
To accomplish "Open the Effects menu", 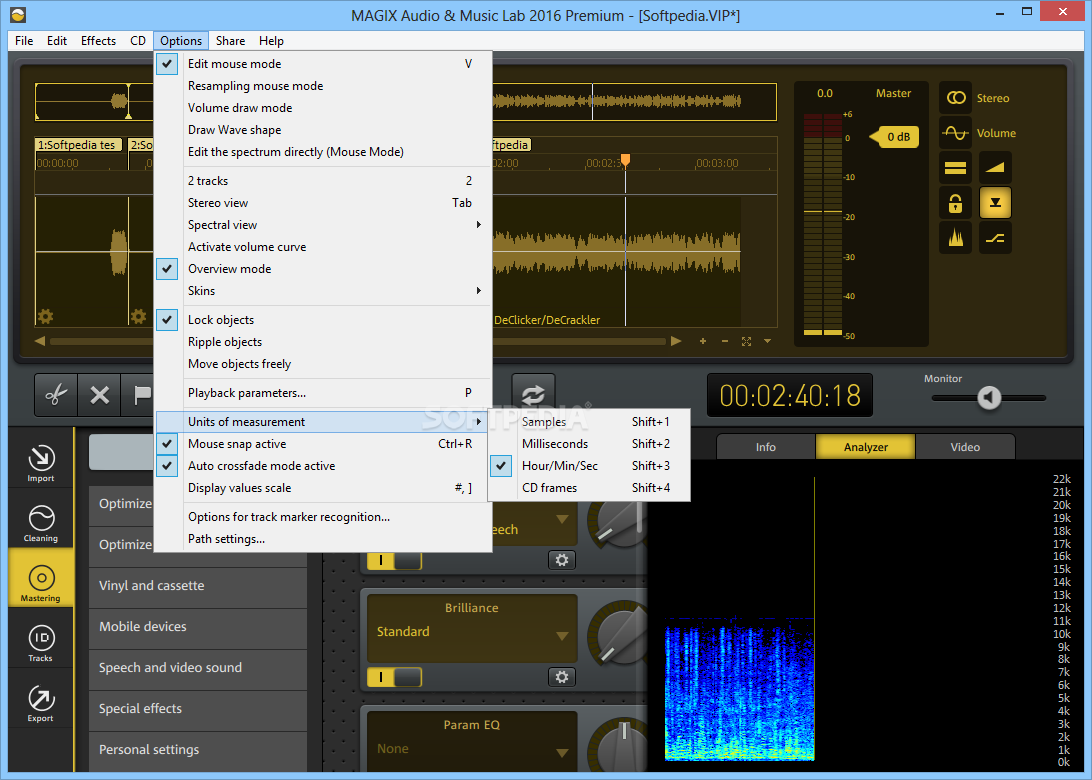I will (98, 40).
